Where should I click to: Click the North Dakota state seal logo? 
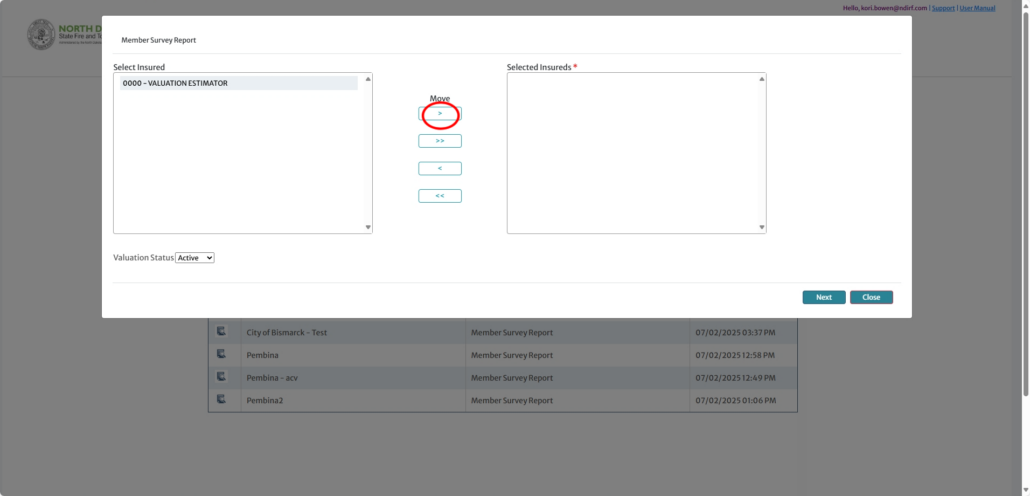point(42,35)
